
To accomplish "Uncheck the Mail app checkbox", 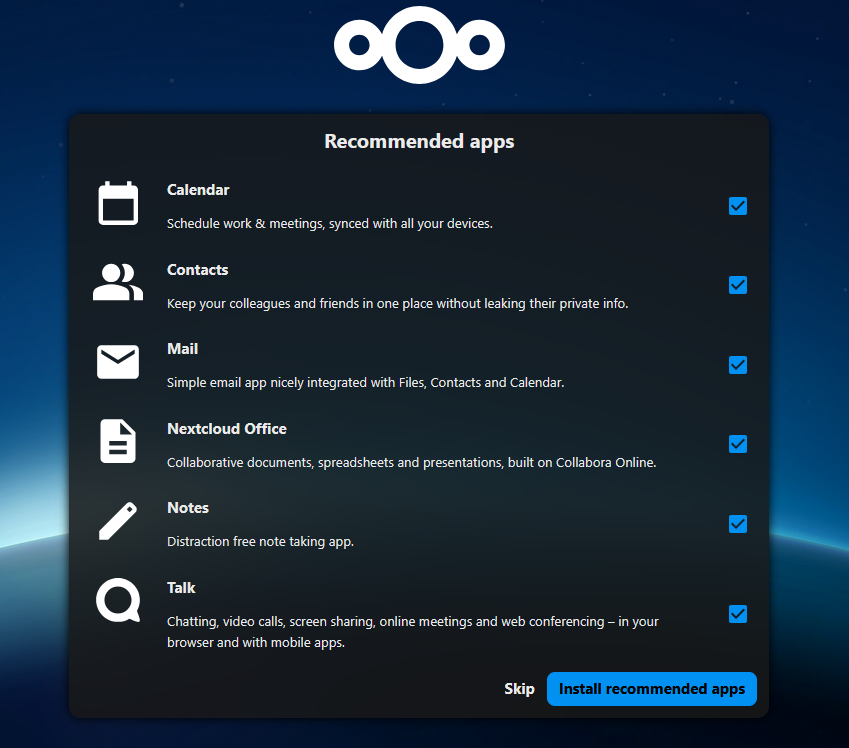I will coord(738,365).
